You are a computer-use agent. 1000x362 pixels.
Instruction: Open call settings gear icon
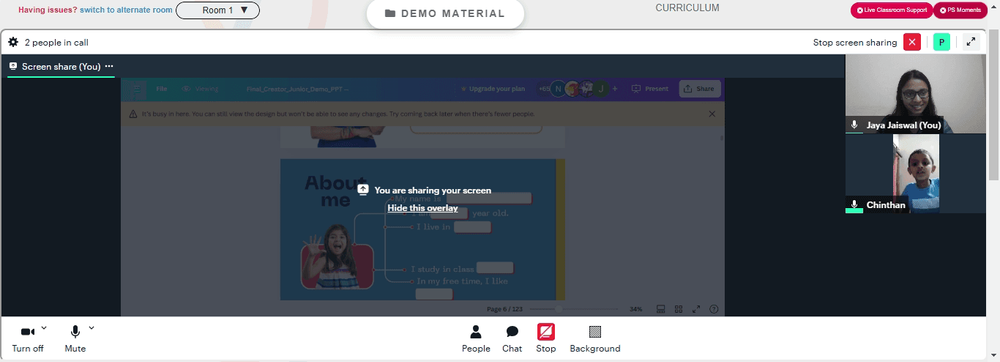13,42
